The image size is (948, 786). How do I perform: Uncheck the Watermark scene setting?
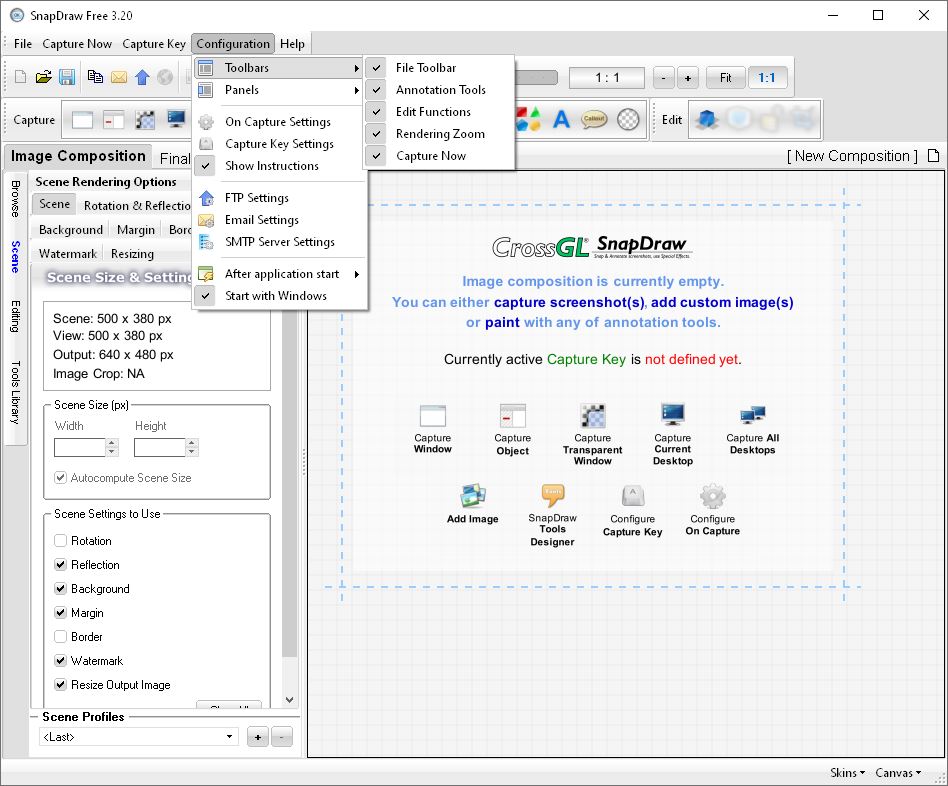pyautogui.click(x=61, y=661)
